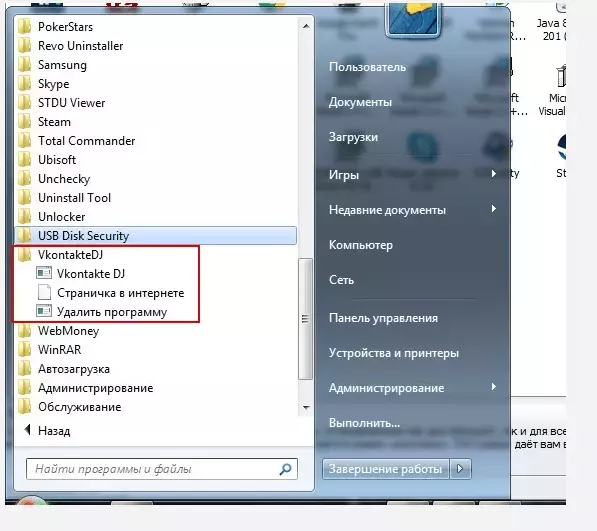Expand the Недавние документы submenu arrow
The image size is (597, 531).
[494, 209]
